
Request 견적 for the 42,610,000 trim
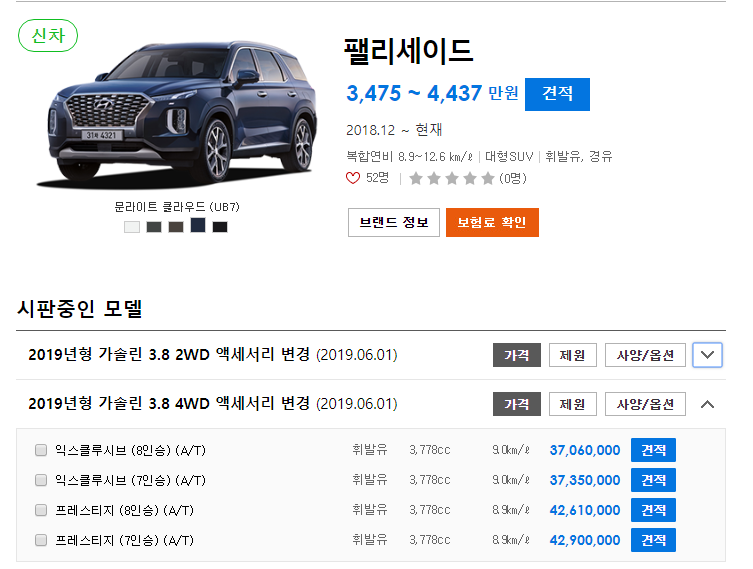(653, 510)
